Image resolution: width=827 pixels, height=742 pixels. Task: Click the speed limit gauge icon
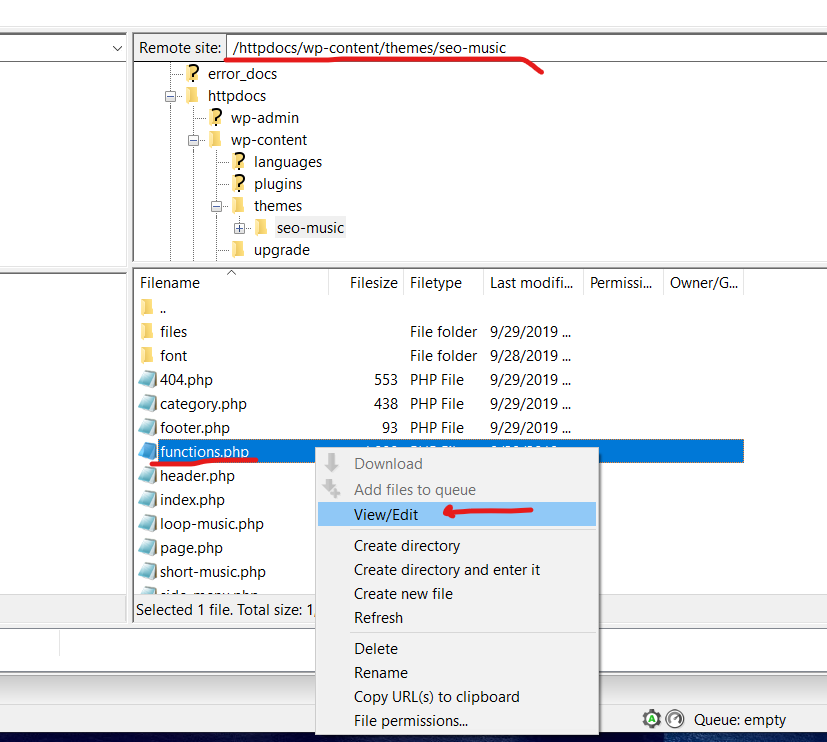coord(675,719)
